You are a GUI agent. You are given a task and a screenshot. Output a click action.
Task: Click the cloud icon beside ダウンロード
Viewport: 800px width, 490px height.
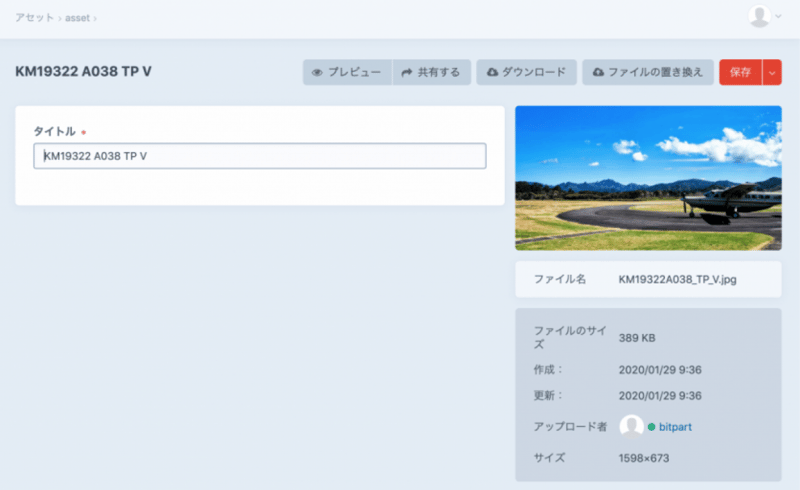click(x=492, y=73)
